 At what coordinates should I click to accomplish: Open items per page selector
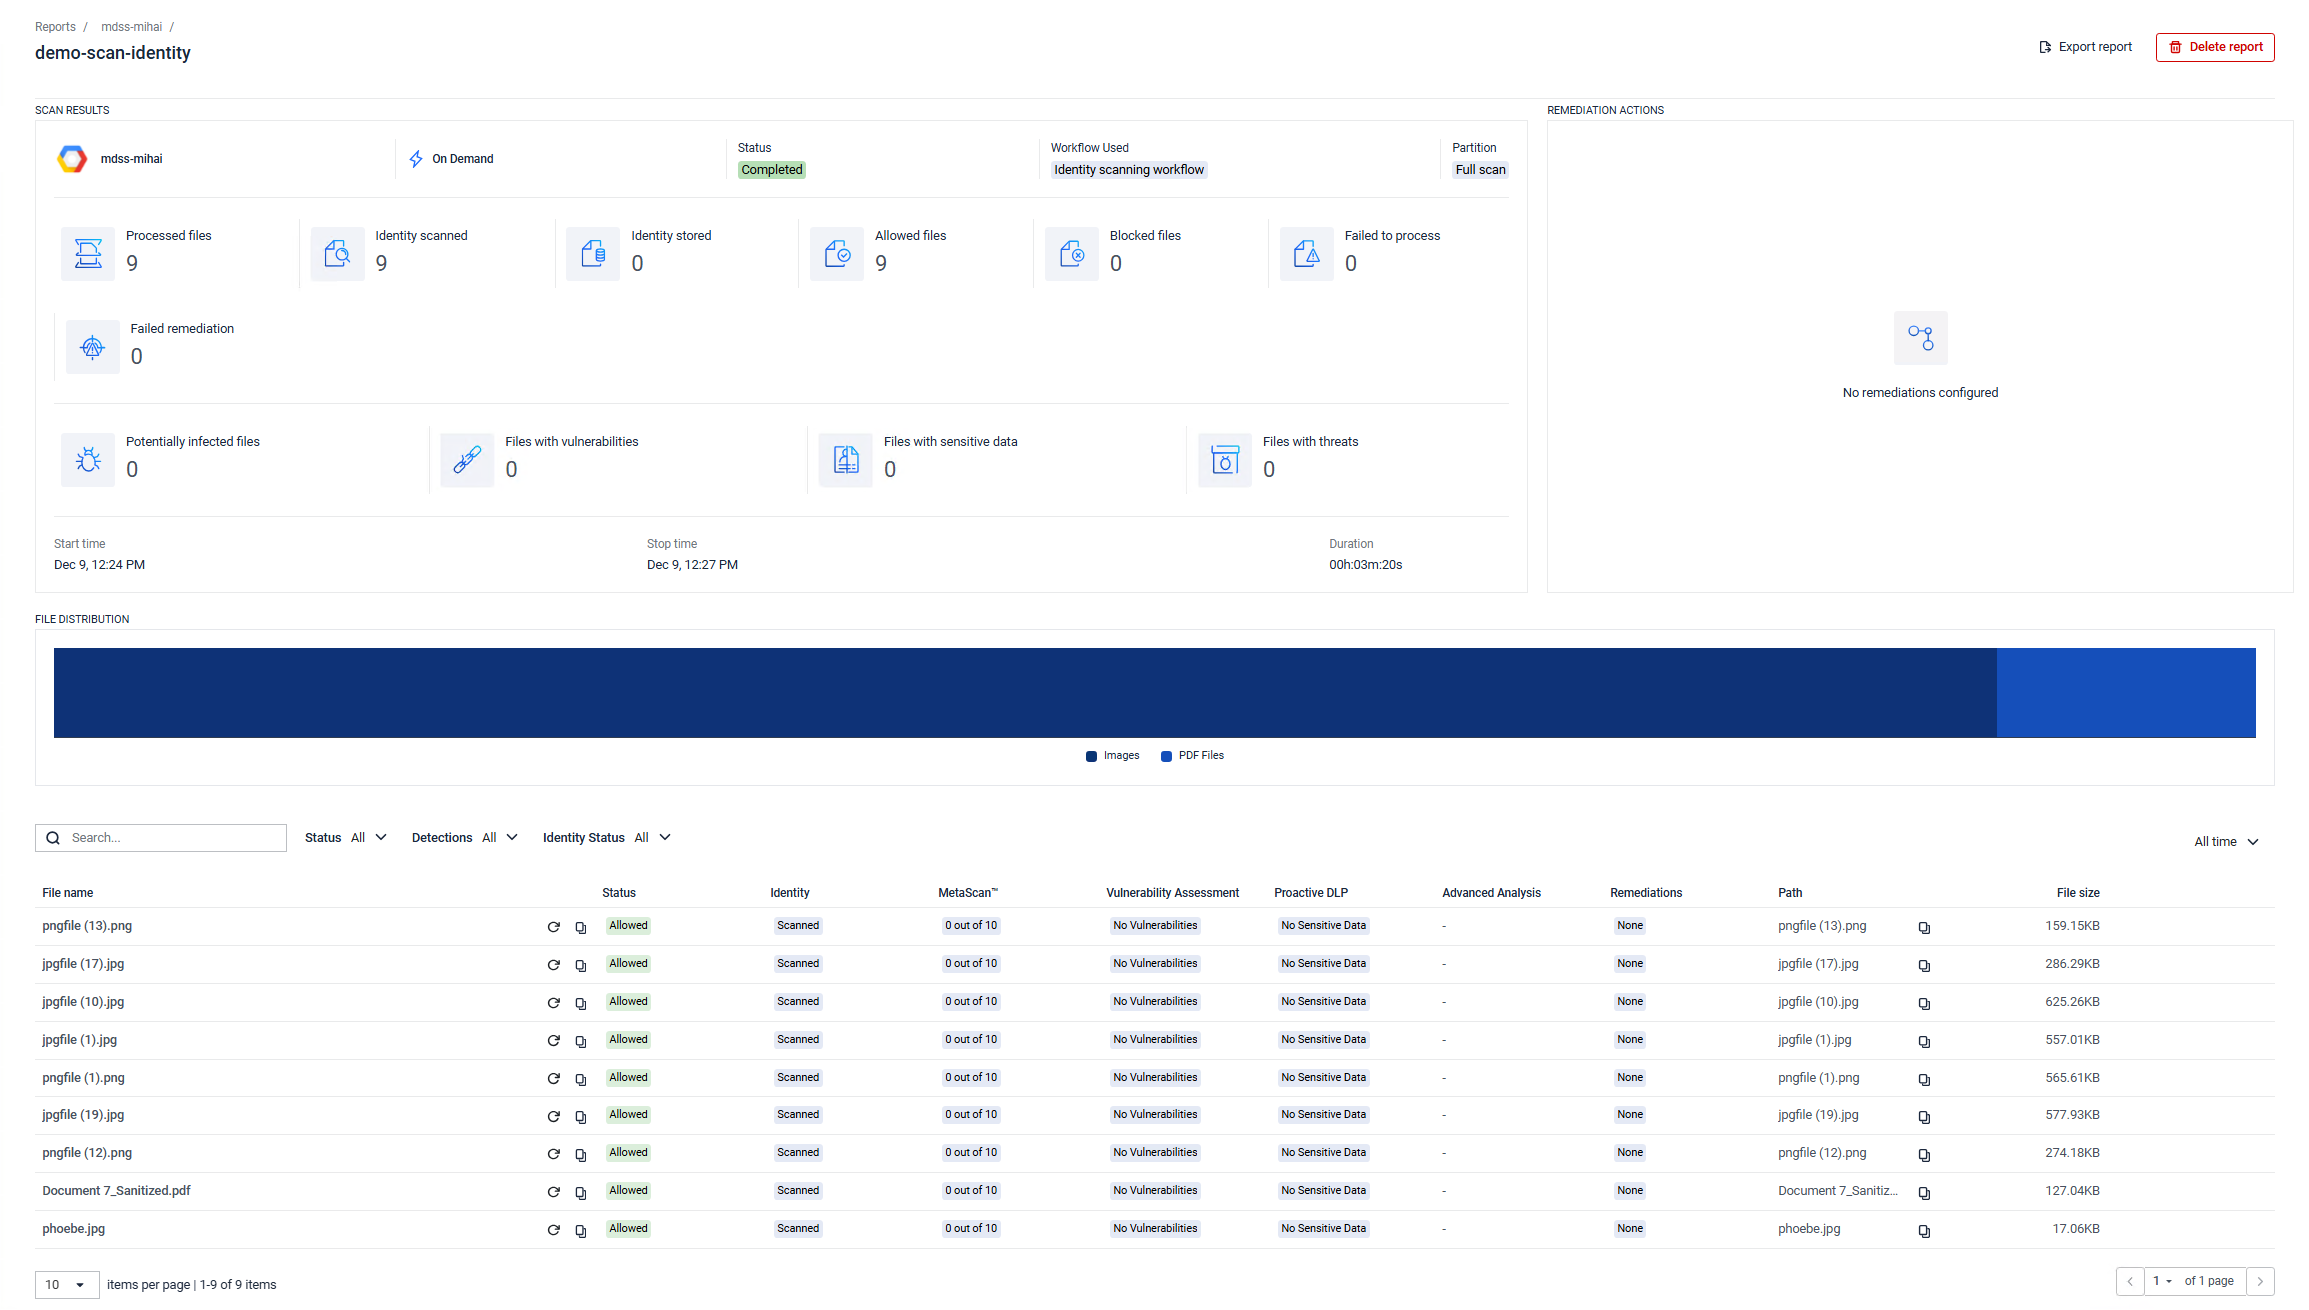click(66, 1285)
